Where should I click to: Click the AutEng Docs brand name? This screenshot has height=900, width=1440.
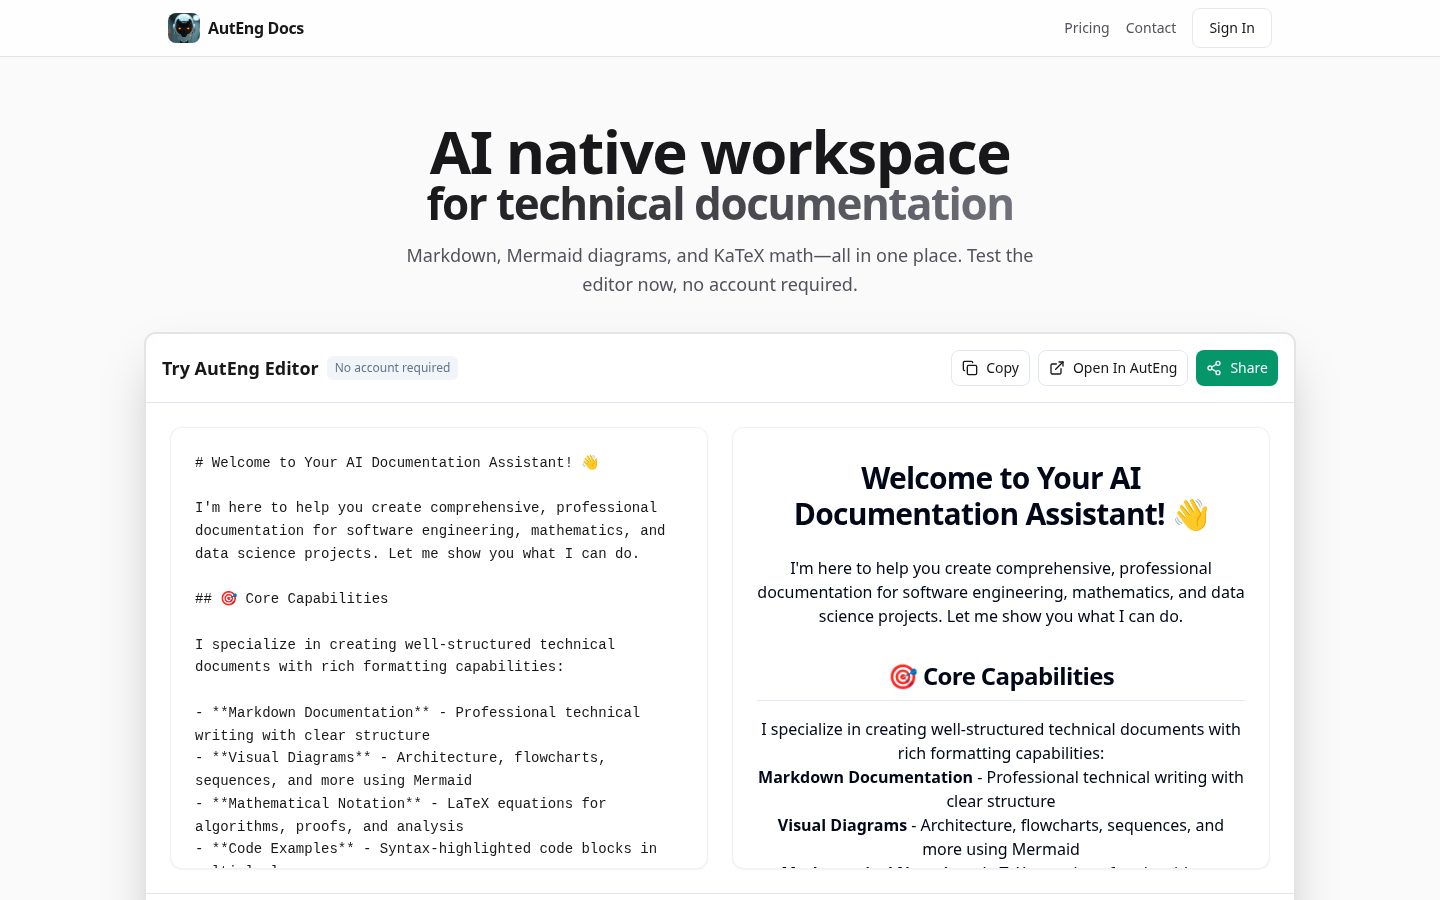(256, 28)
